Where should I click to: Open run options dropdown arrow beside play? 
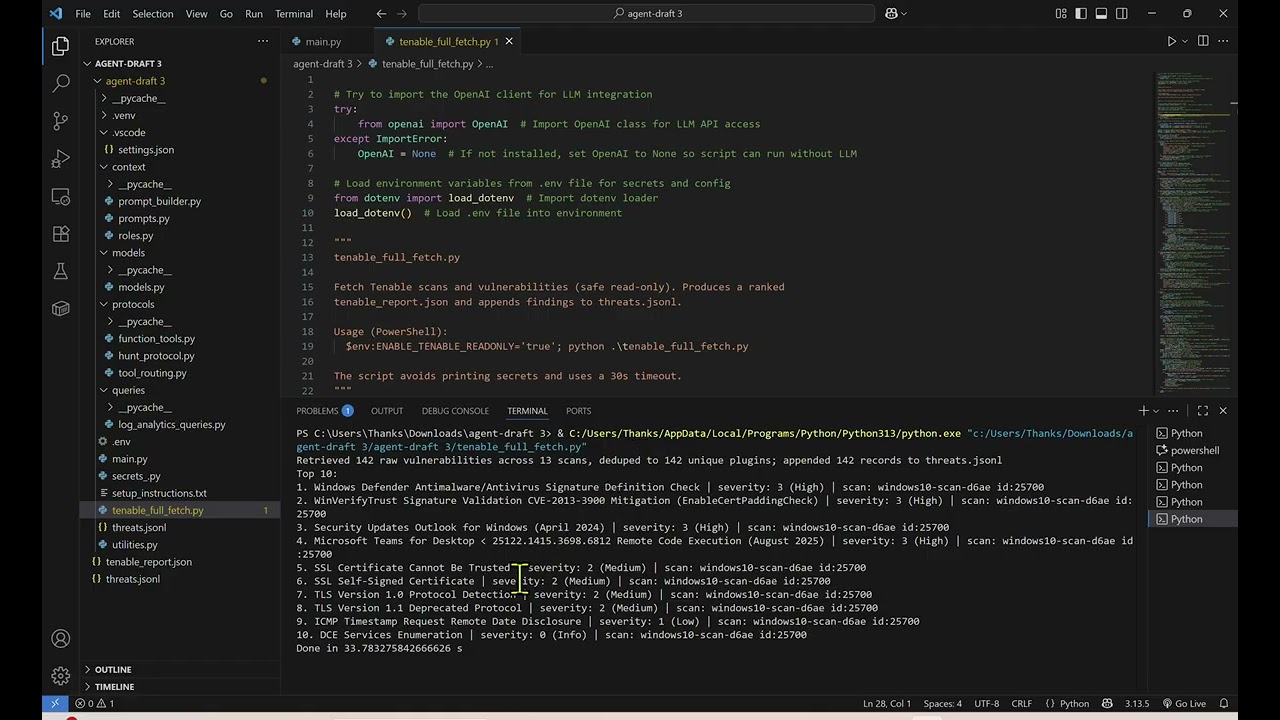coord(1185,41)
